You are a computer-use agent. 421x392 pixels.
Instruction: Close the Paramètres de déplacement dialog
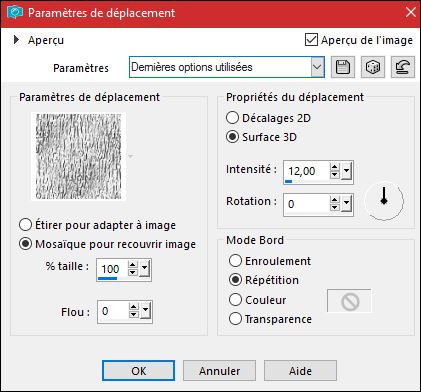click(411, 13)
